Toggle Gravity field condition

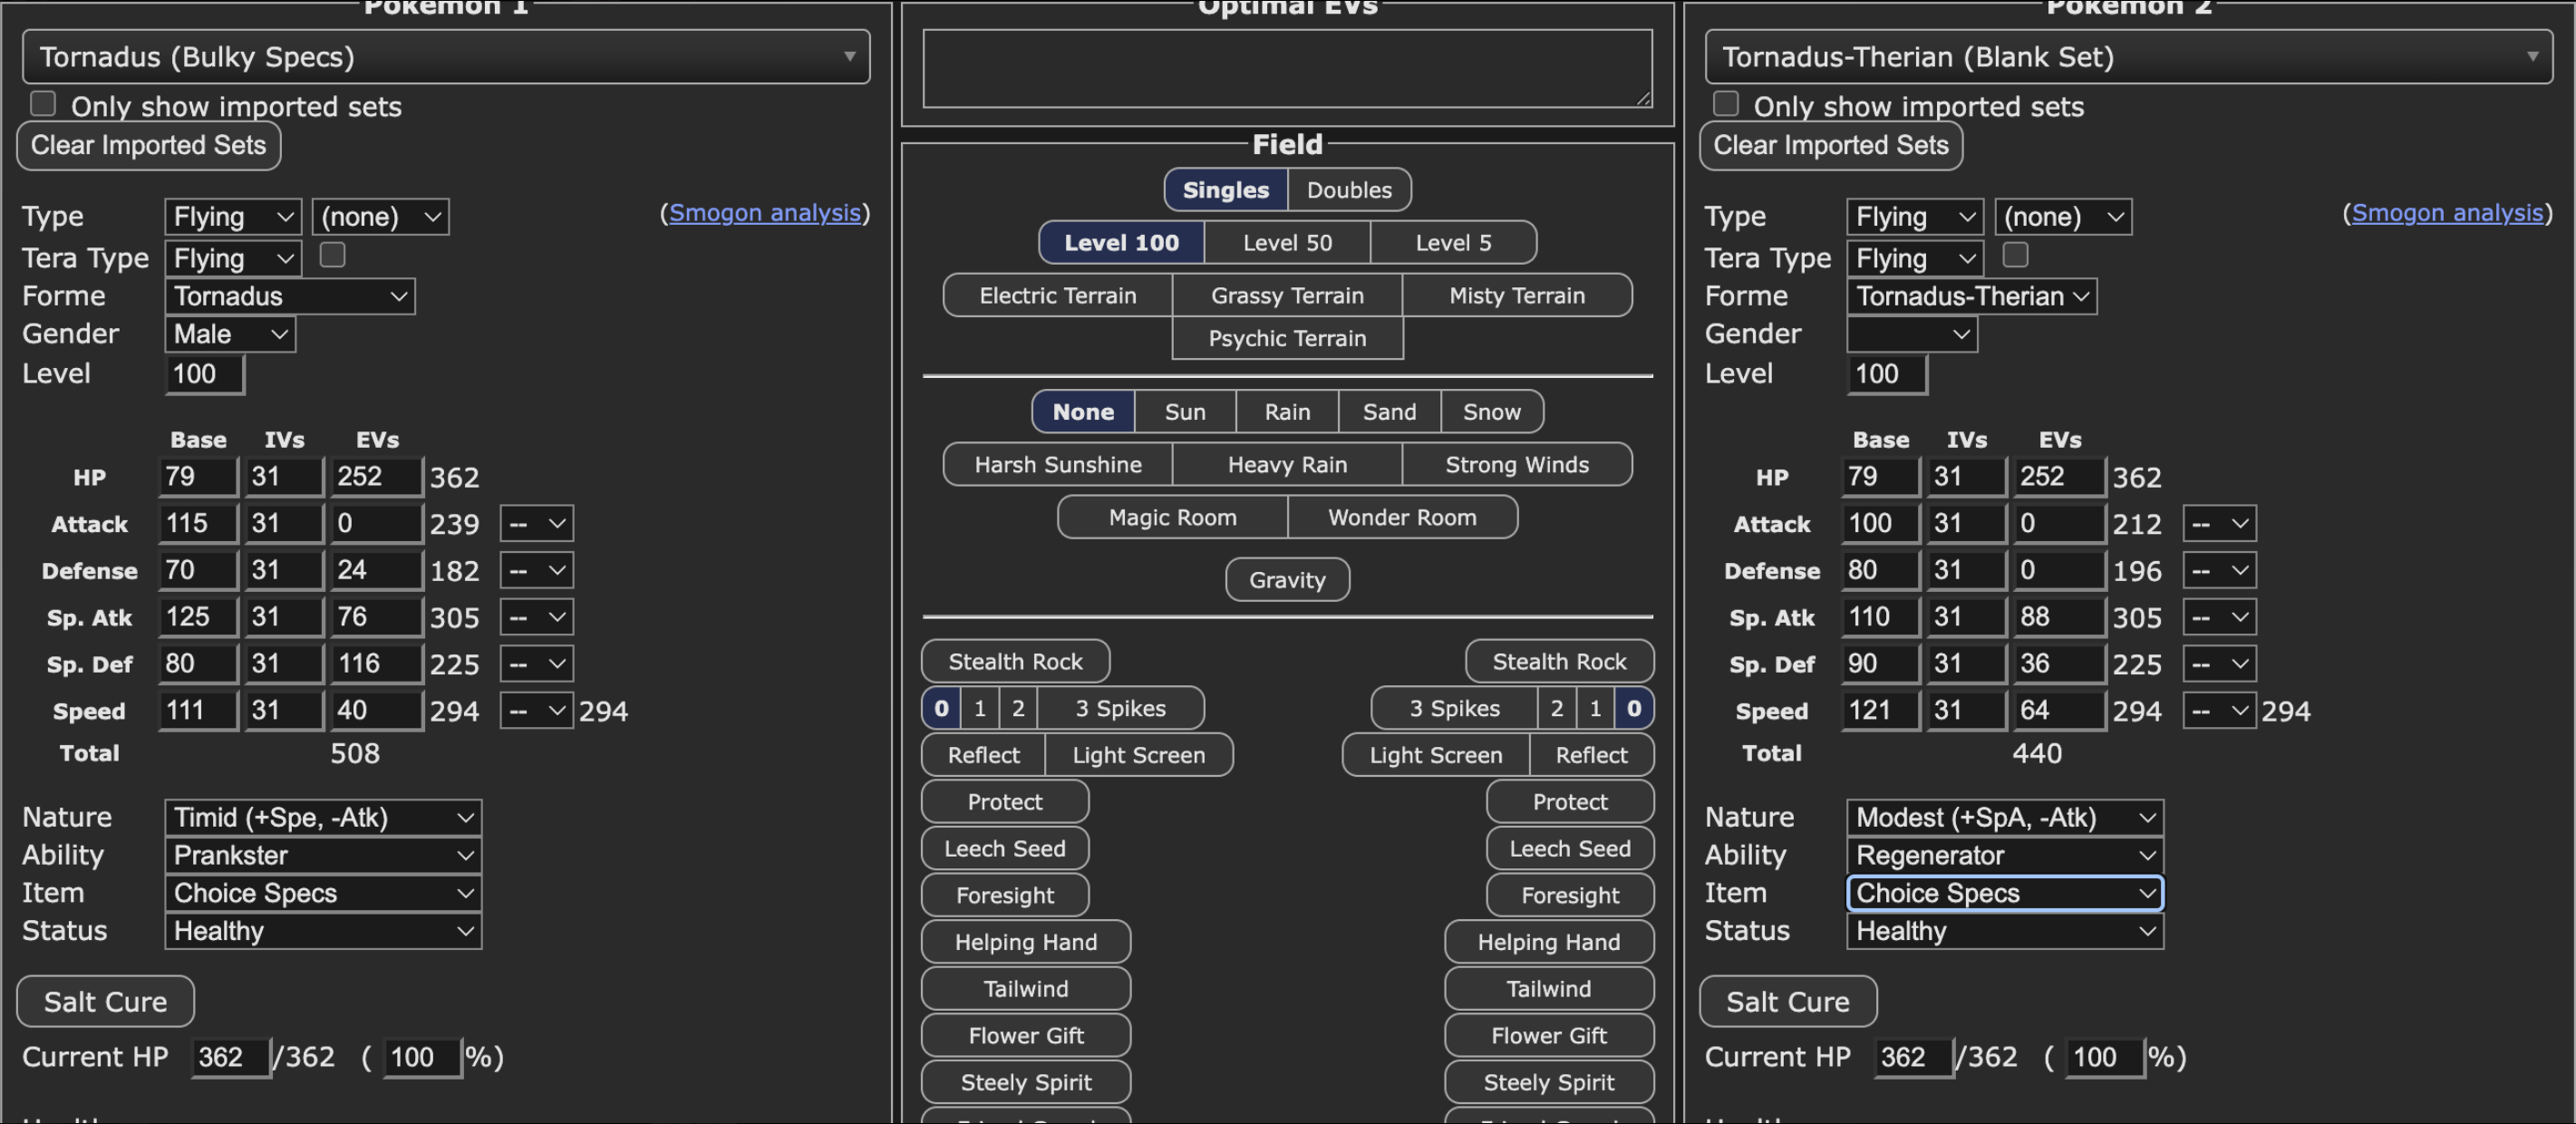(x=1287, y=580)
